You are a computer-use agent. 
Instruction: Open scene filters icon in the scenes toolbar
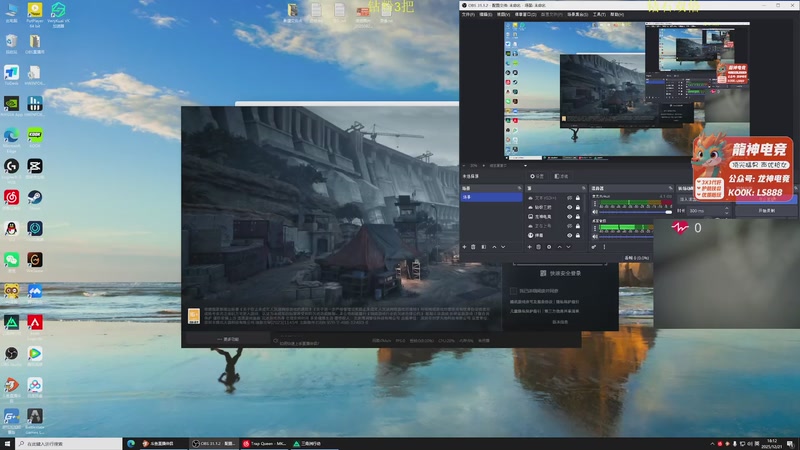click(484, 247)
